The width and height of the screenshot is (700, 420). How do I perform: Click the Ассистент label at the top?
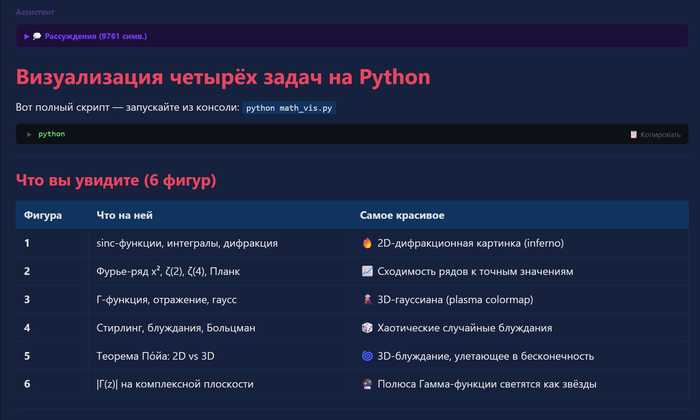coord(35,12)
